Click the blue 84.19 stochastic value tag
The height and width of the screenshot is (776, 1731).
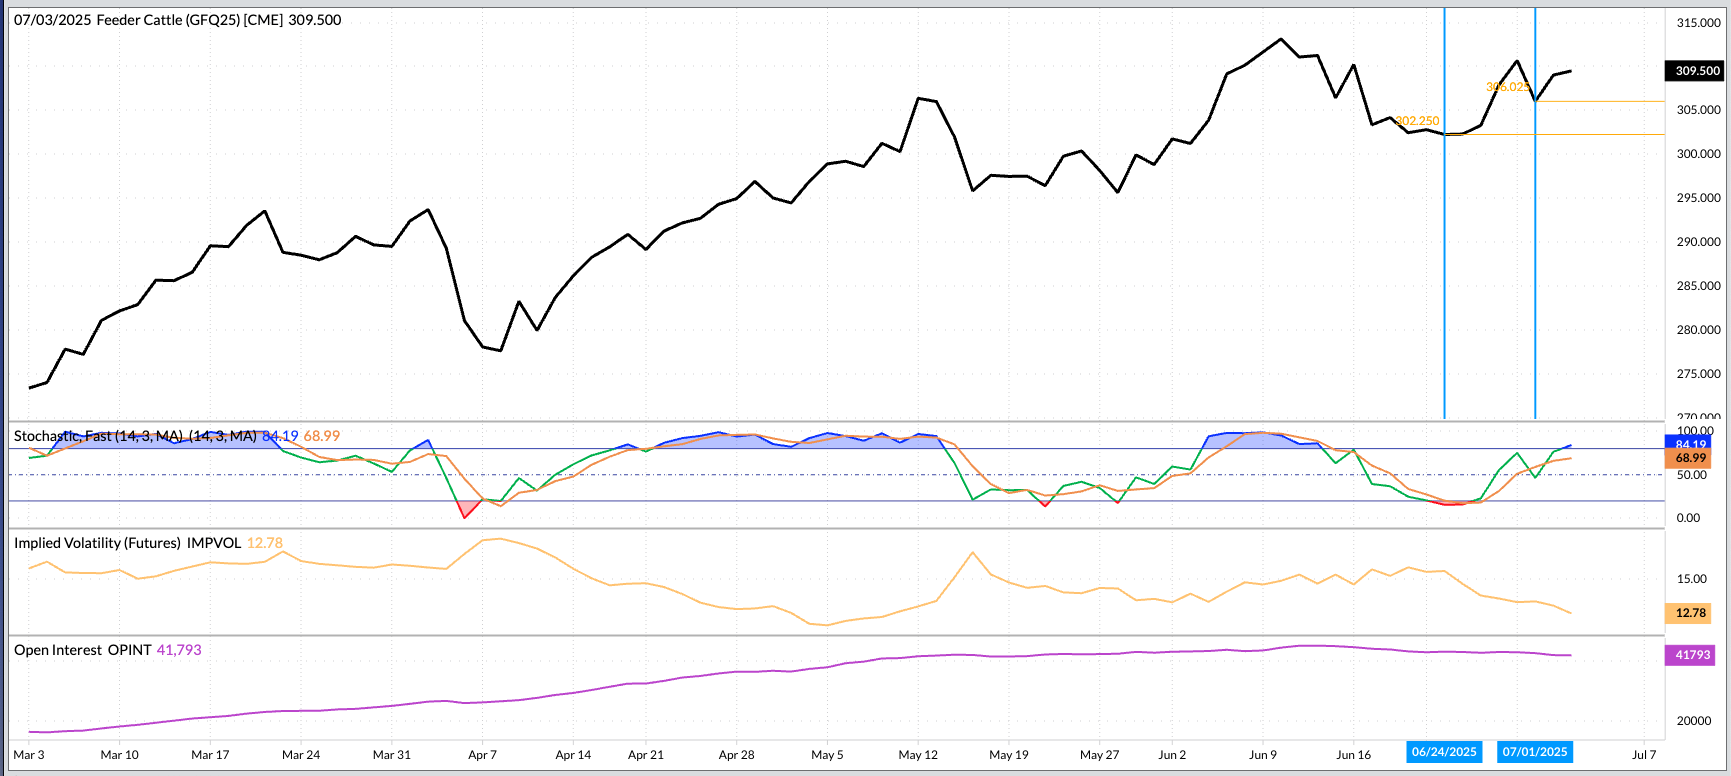pyautogui.click(x=1690, y=443)
